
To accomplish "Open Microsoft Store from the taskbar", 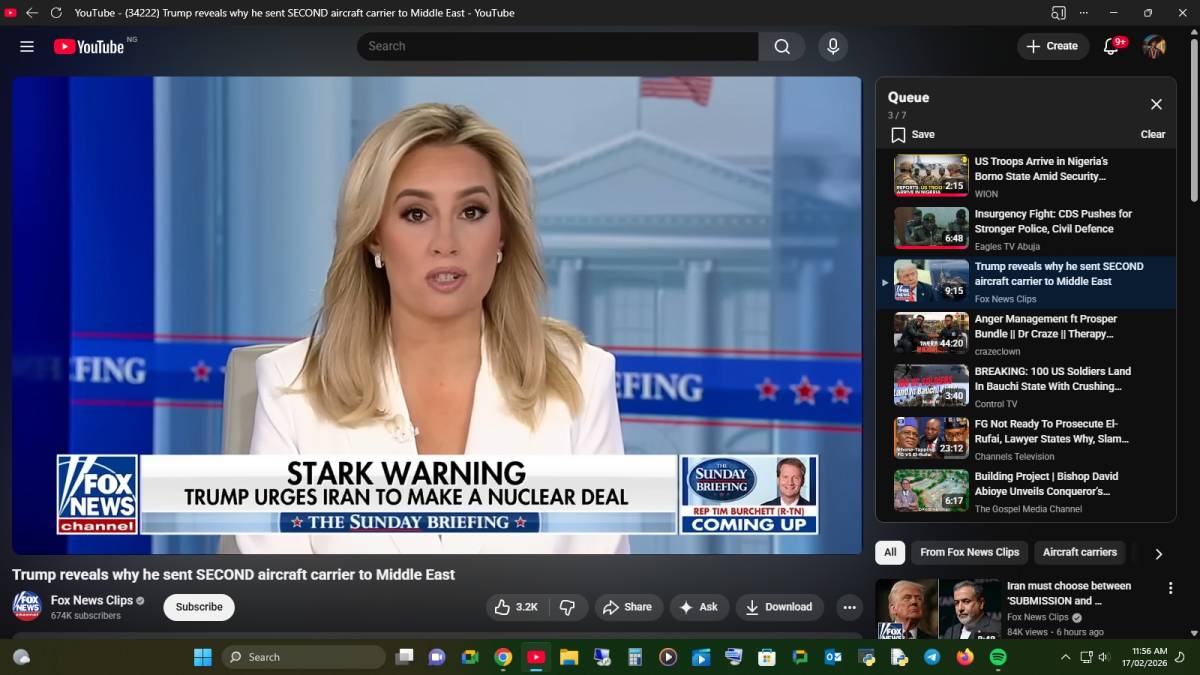I will click(767, 657).
